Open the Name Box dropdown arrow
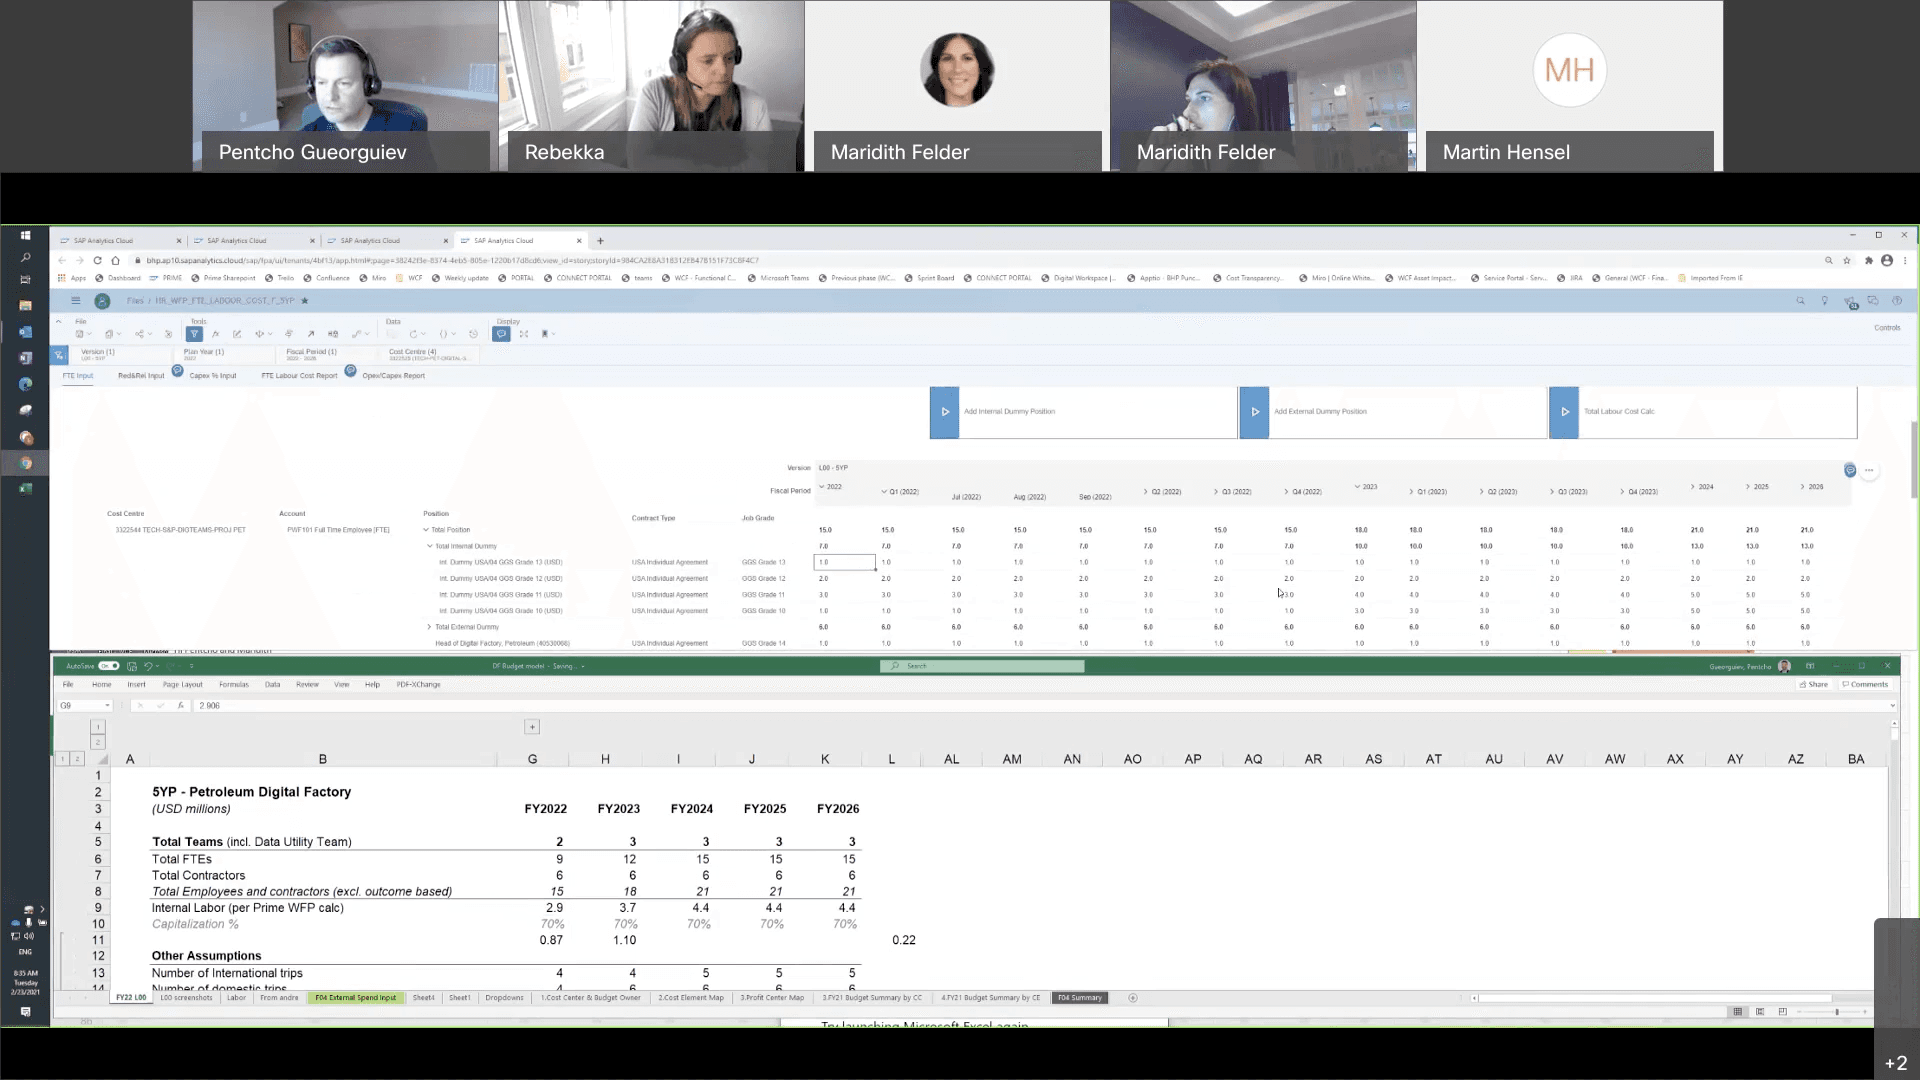The width and height of the screenshot is (1920, 1080). [107, 706]
